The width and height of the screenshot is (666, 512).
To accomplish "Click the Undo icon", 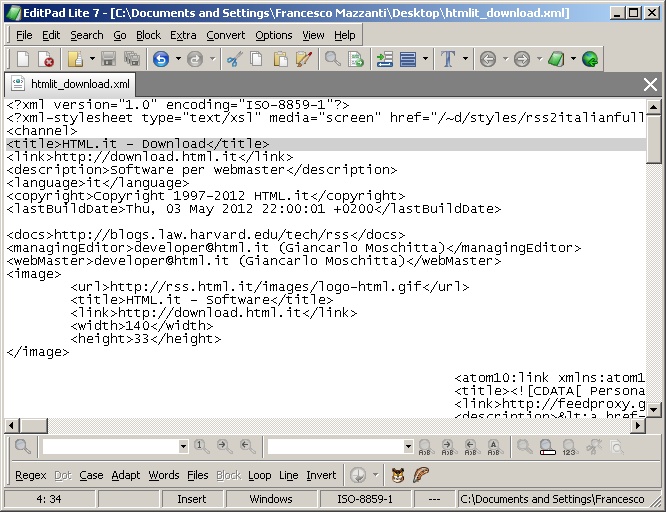I will 161,60.
